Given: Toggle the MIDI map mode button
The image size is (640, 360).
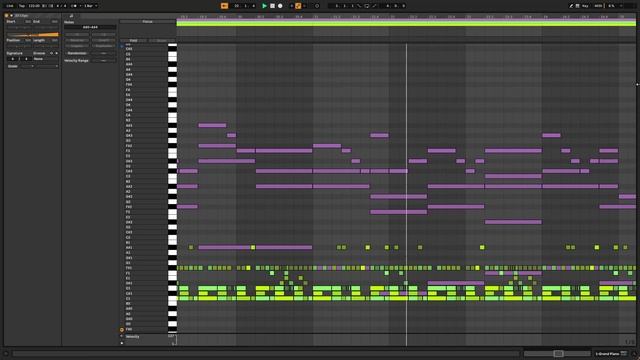Looking at the screenshot, I should tap(598, 6).
